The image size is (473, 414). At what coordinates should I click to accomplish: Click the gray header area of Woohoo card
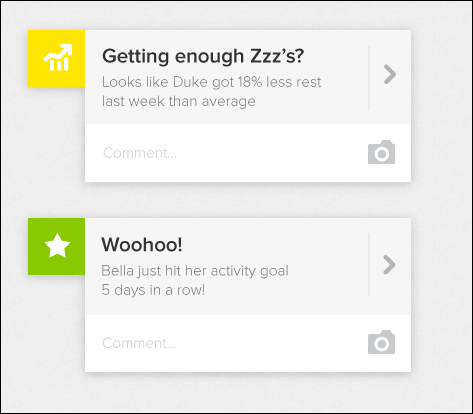point(248,267)
